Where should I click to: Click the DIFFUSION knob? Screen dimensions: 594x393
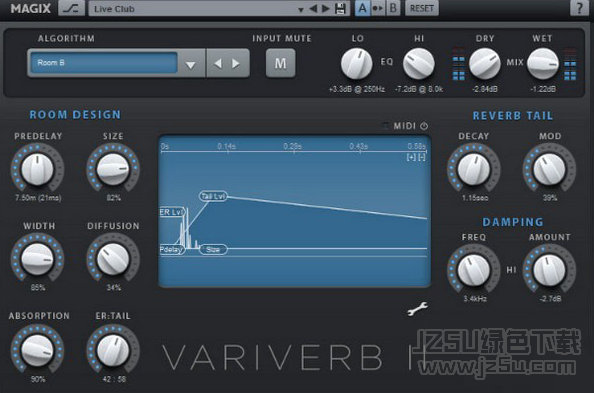coord(113,259)
